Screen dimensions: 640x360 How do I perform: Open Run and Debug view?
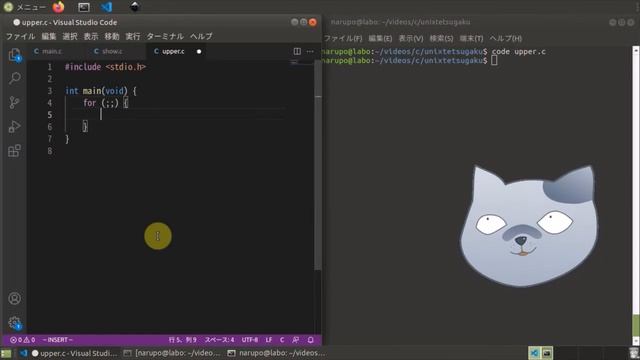(14, 127)
